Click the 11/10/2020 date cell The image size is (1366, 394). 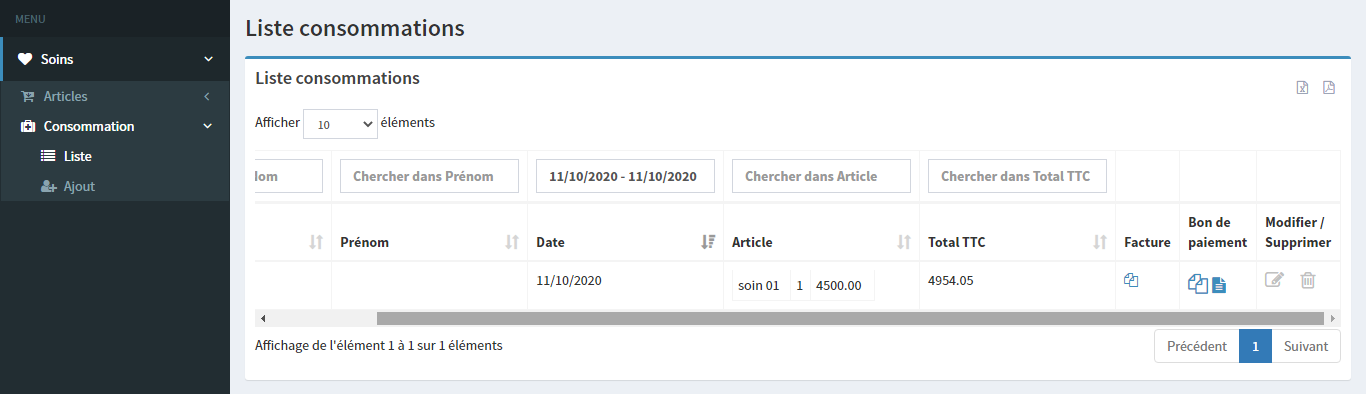(570, 281)
